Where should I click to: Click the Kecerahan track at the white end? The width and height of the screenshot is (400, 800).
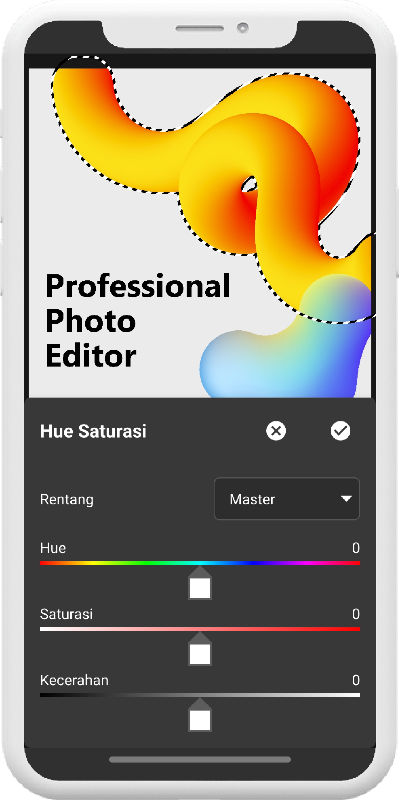tap(355, 695)
